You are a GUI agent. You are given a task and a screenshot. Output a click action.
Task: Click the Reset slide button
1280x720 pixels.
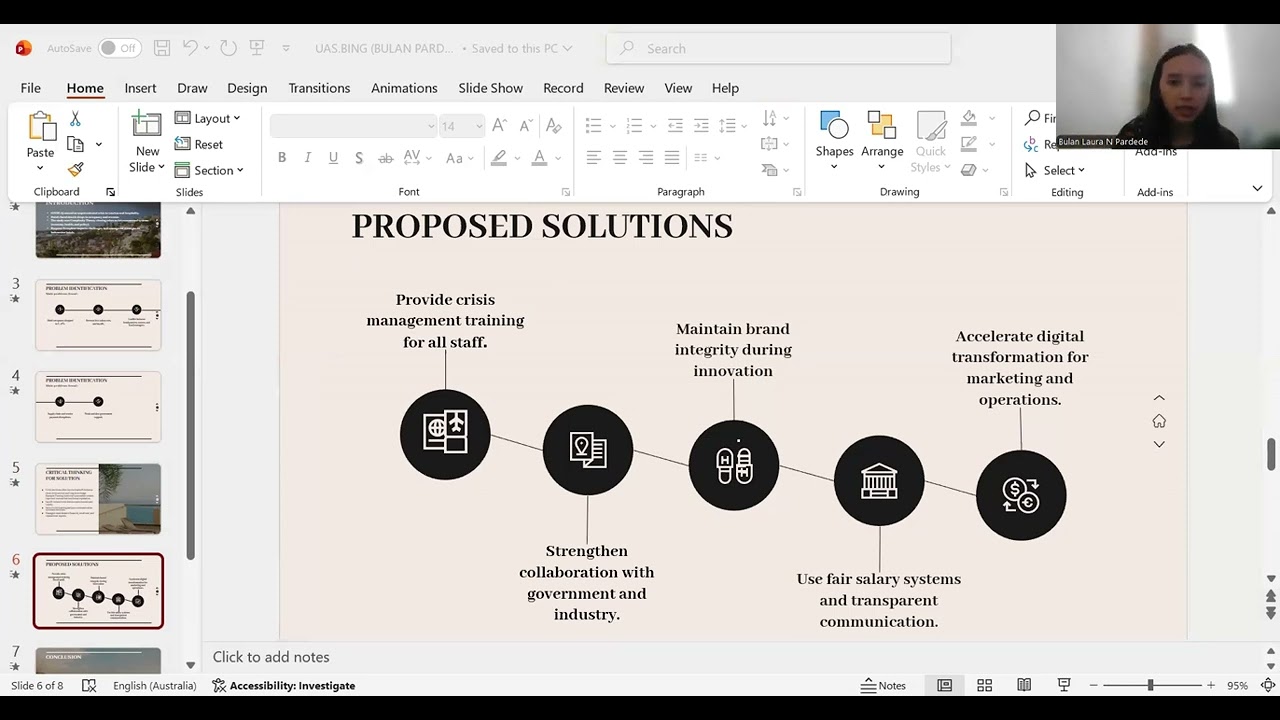coord(199,144)
